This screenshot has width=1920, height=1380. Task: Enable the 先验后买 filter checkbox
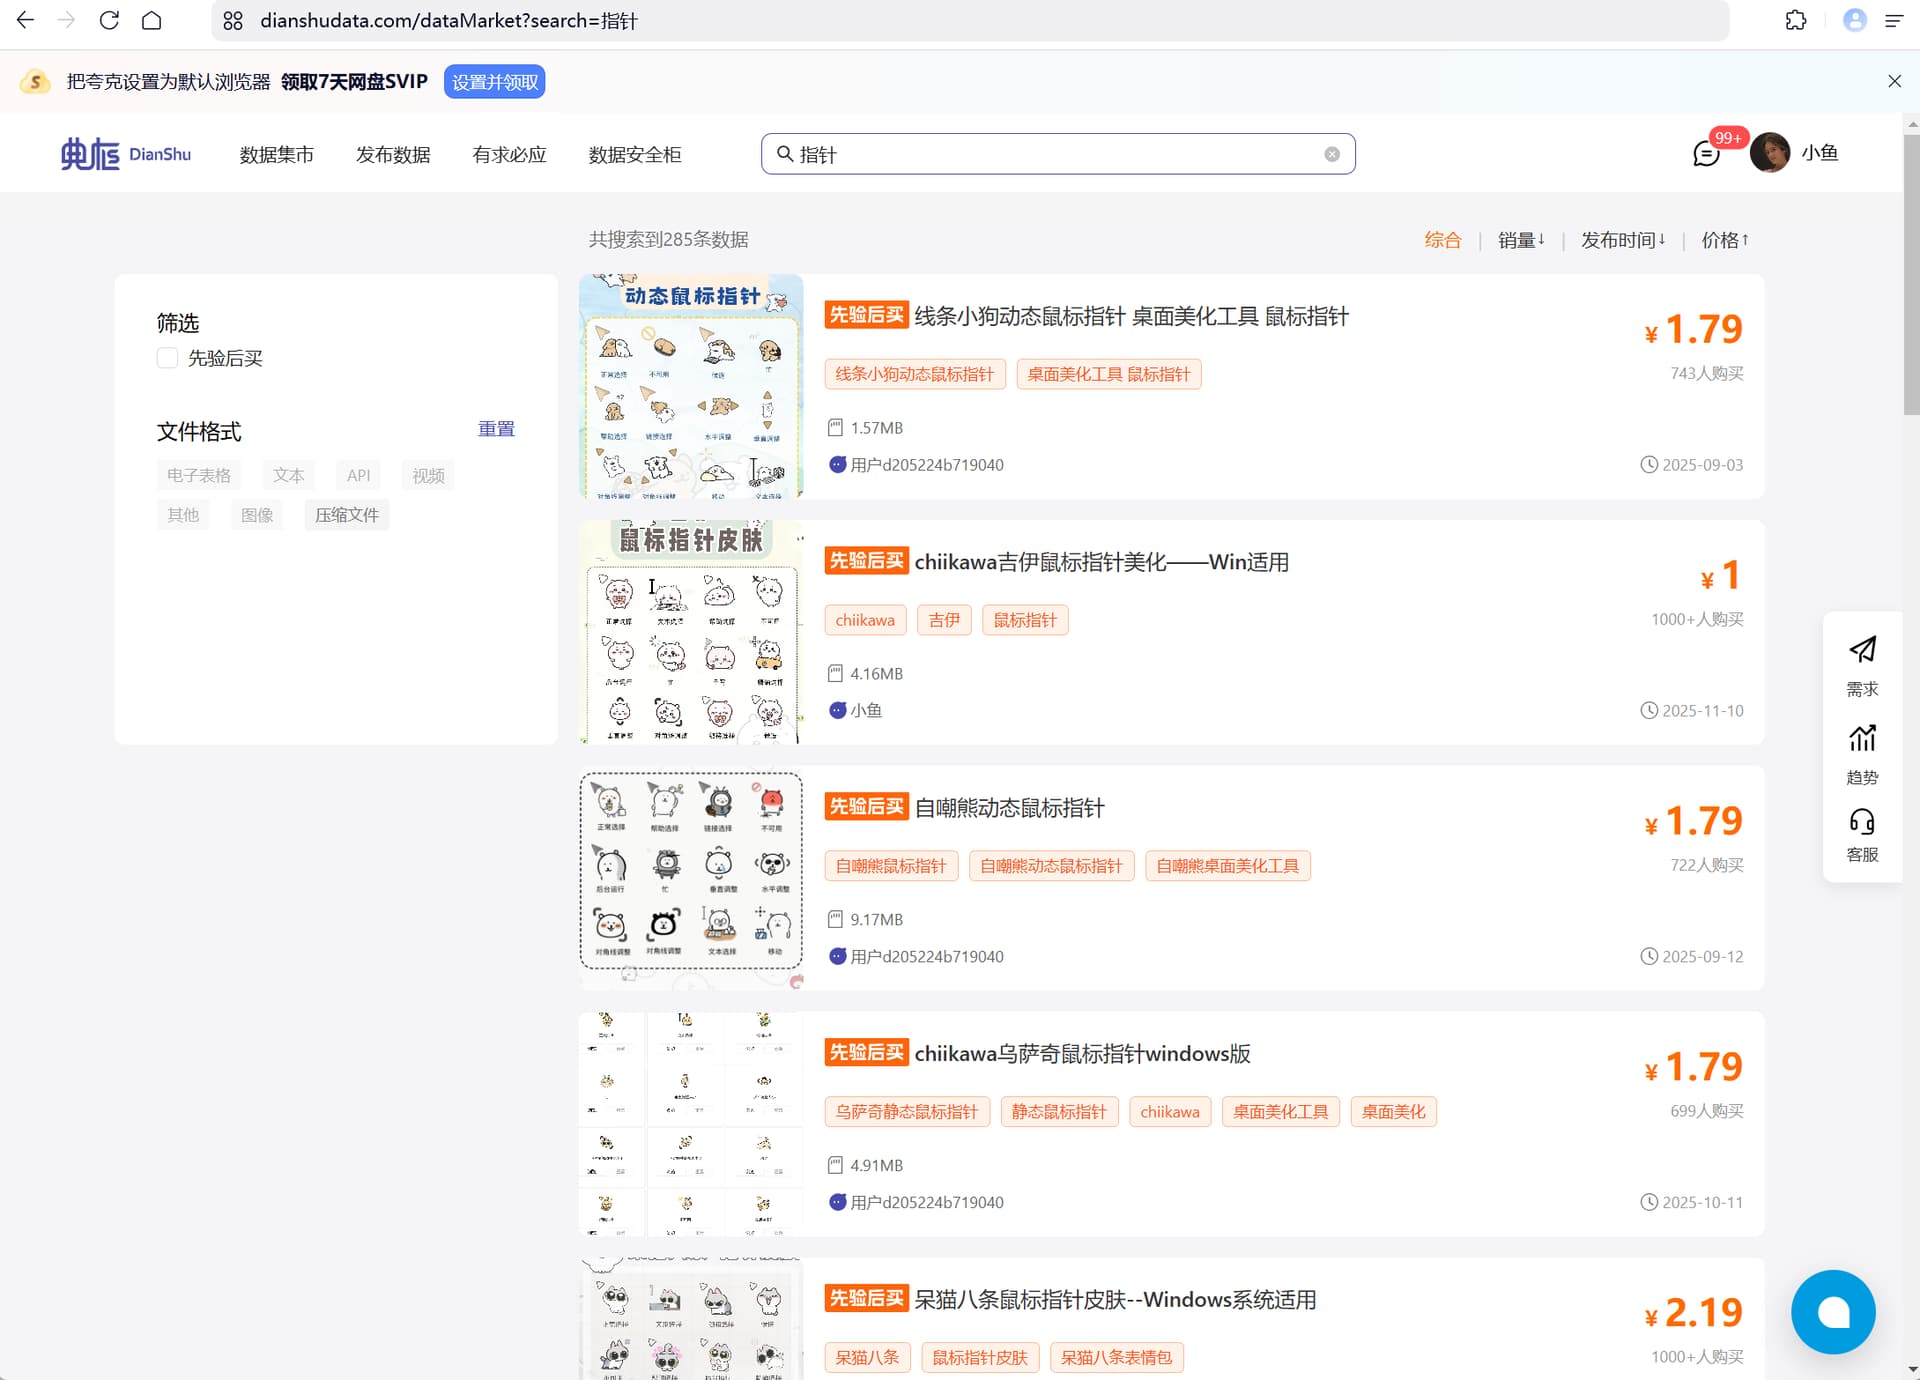167,358
